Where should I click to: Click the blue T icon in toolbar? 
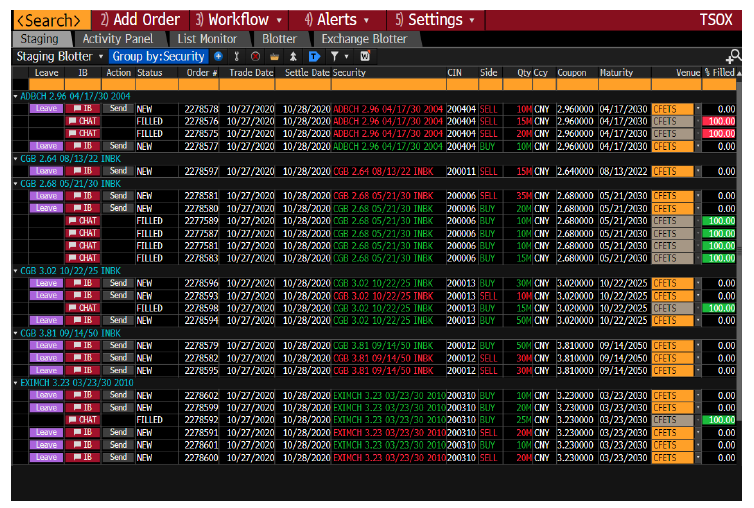coord(313,57)
